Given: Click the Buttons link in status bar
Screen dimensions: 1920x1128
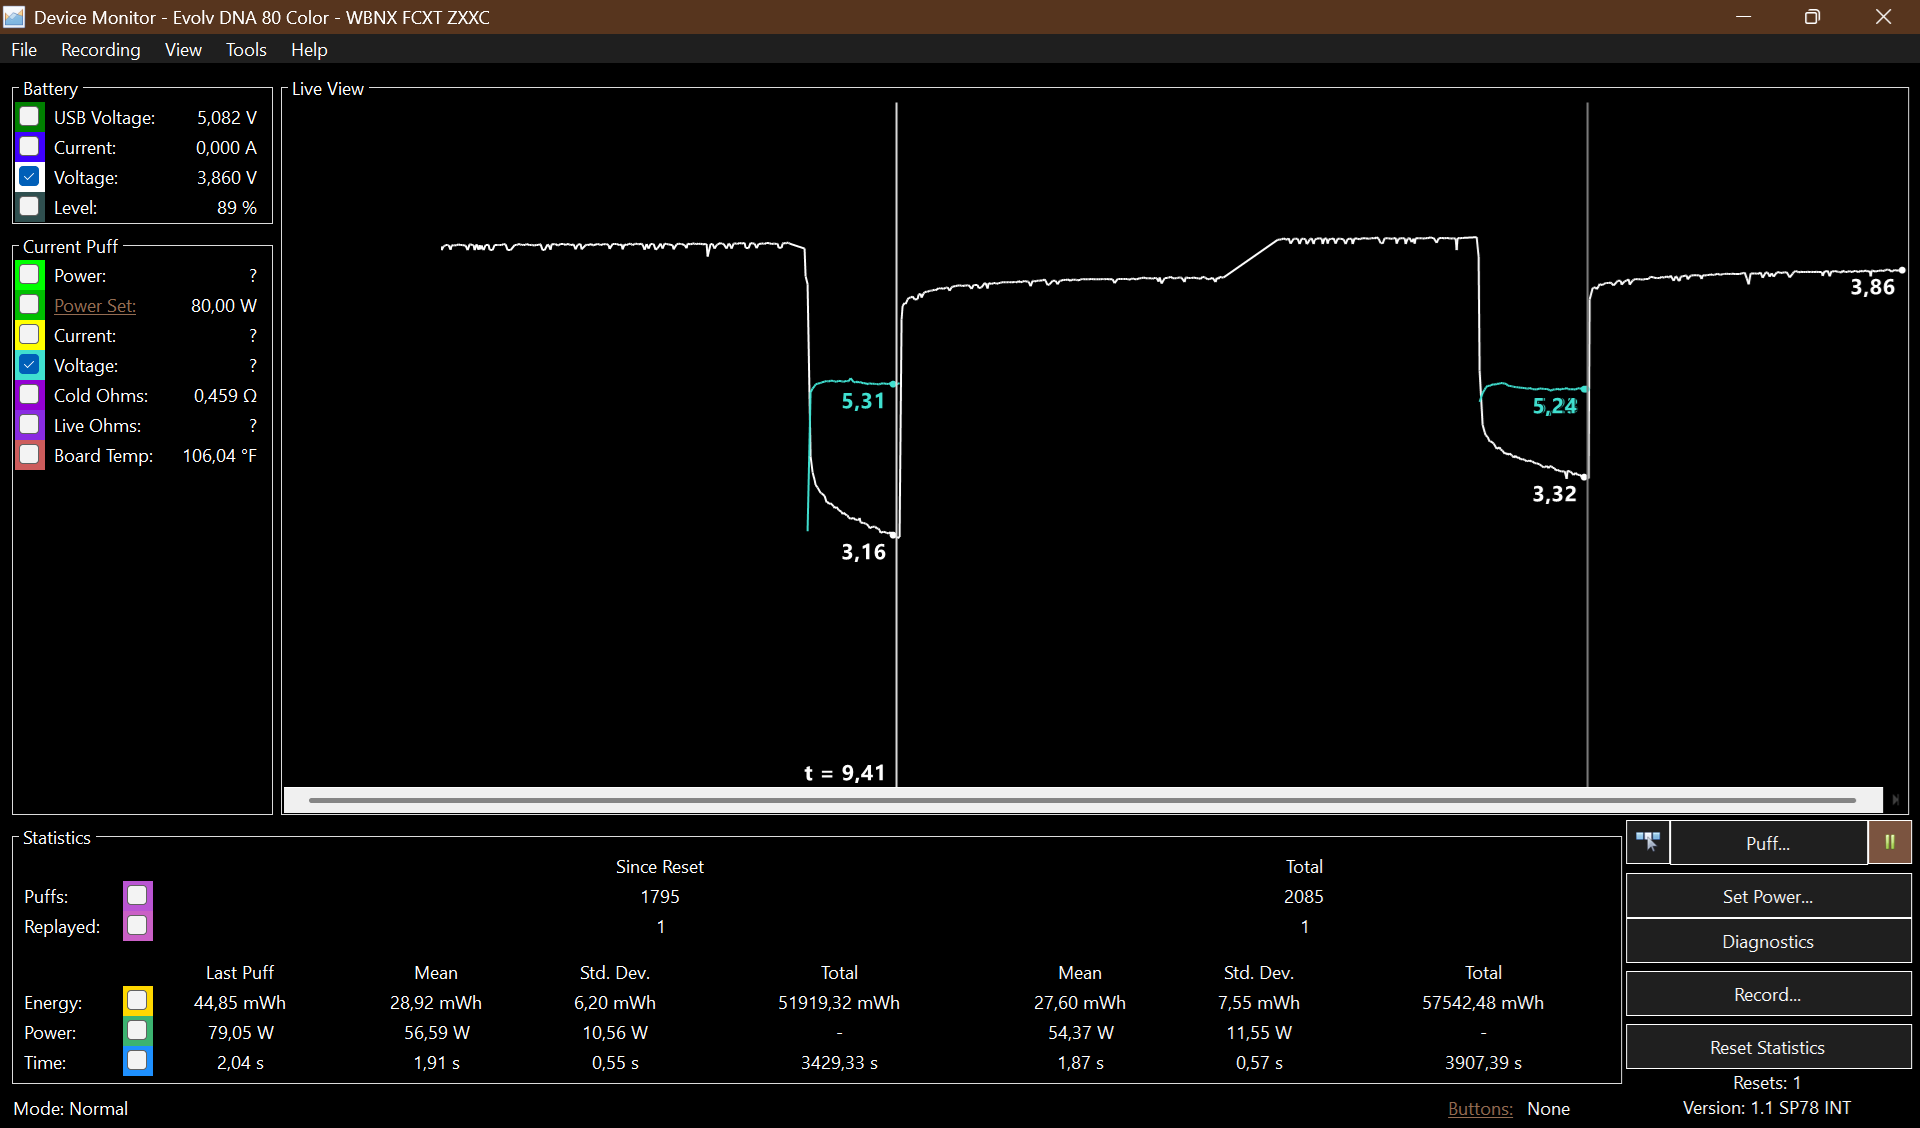Looking at the screenshot, I should click(1480, 1108).
